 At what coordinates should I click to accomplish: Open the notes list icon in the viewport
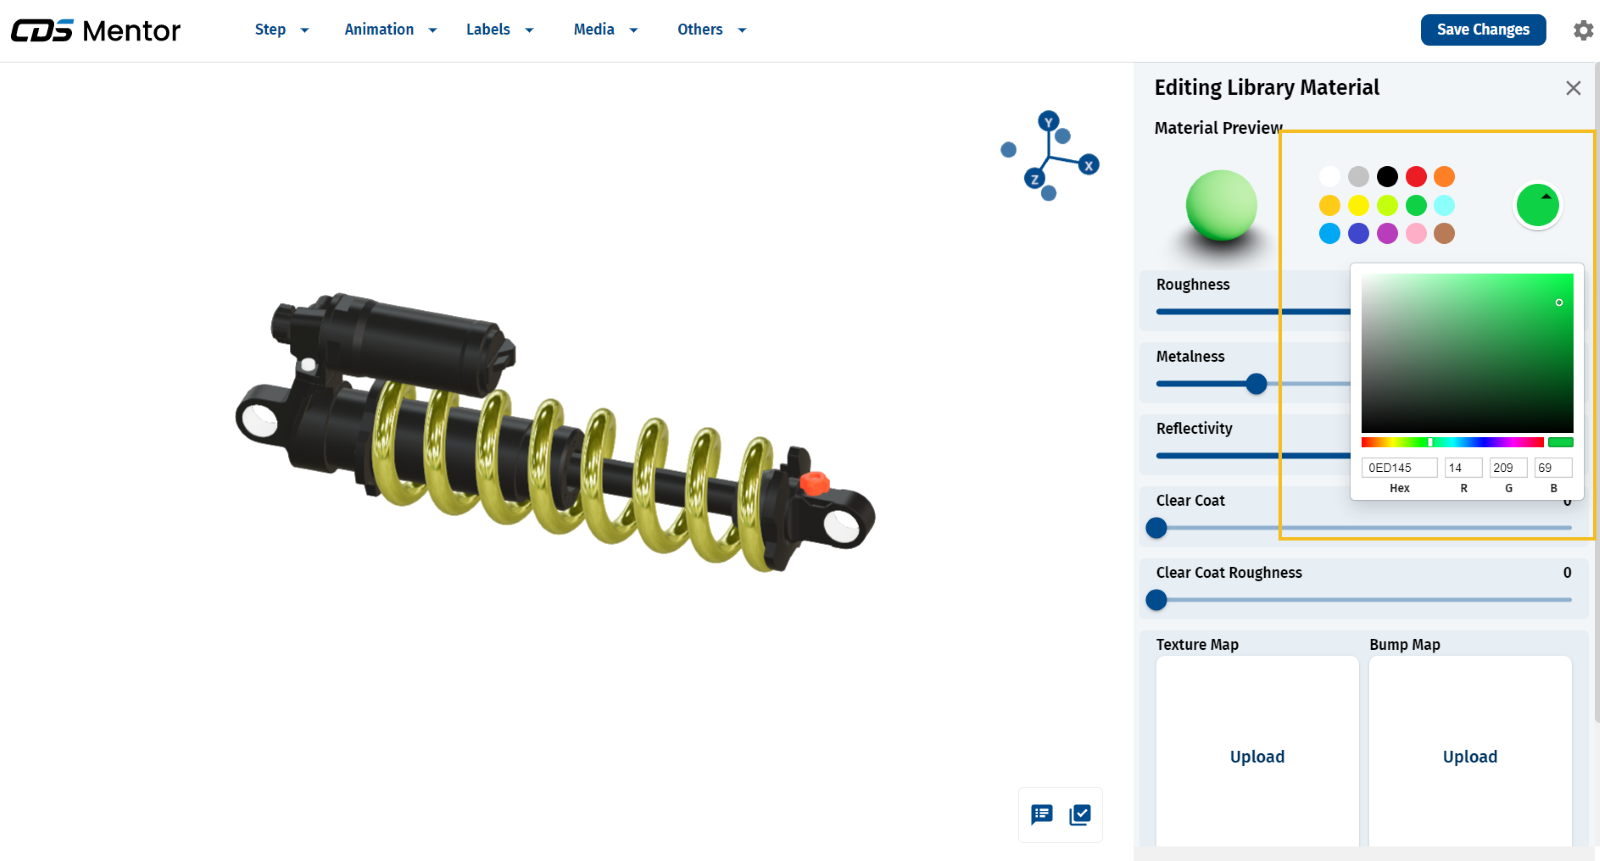1042,815
